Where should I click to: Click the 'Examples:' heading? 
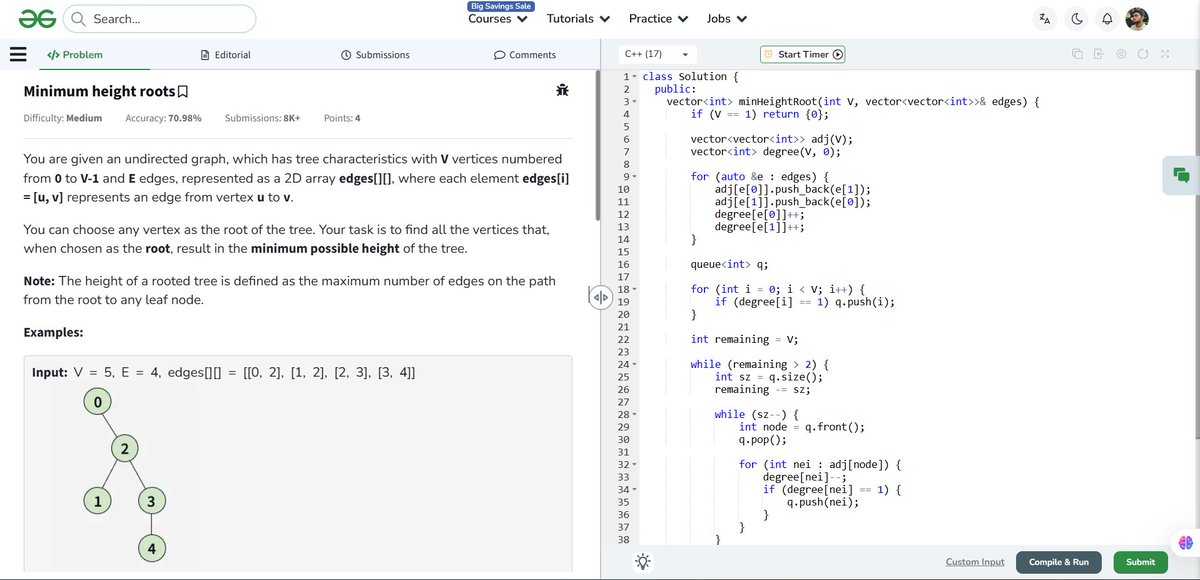[x=53, y=332]
